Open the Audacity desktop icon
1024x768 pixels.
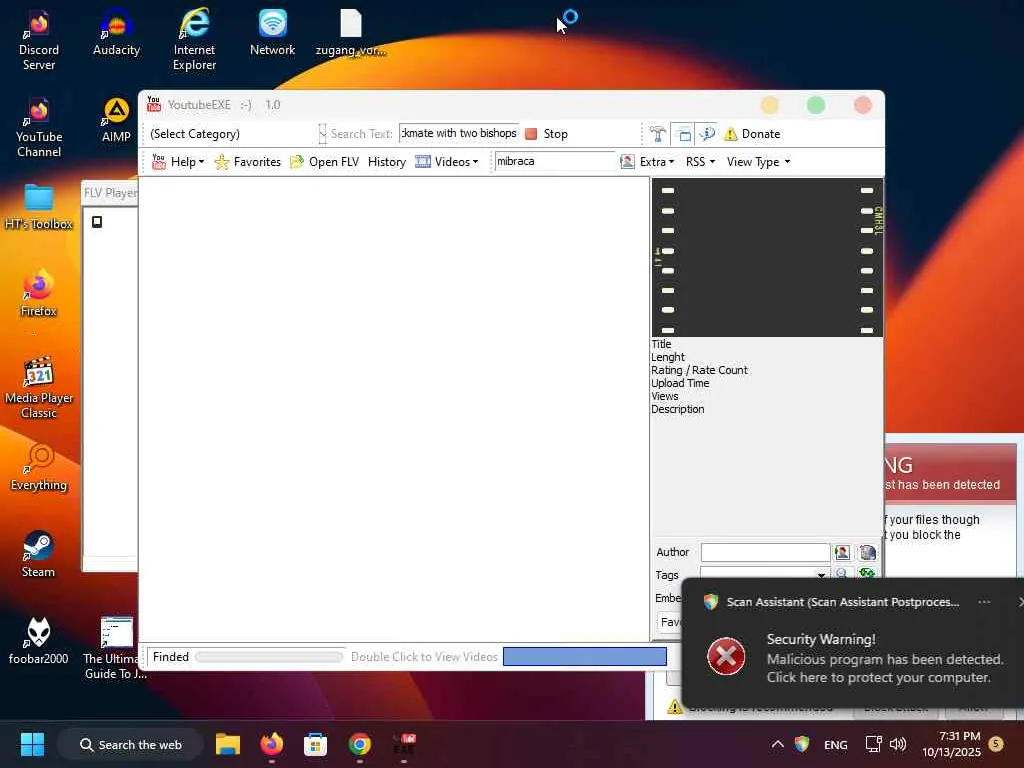(116, 33)
